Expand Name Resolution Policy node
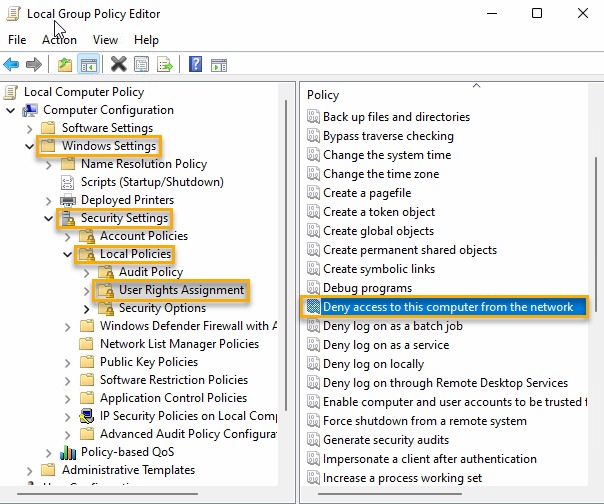604x504 pixels. tap(49, 165)
